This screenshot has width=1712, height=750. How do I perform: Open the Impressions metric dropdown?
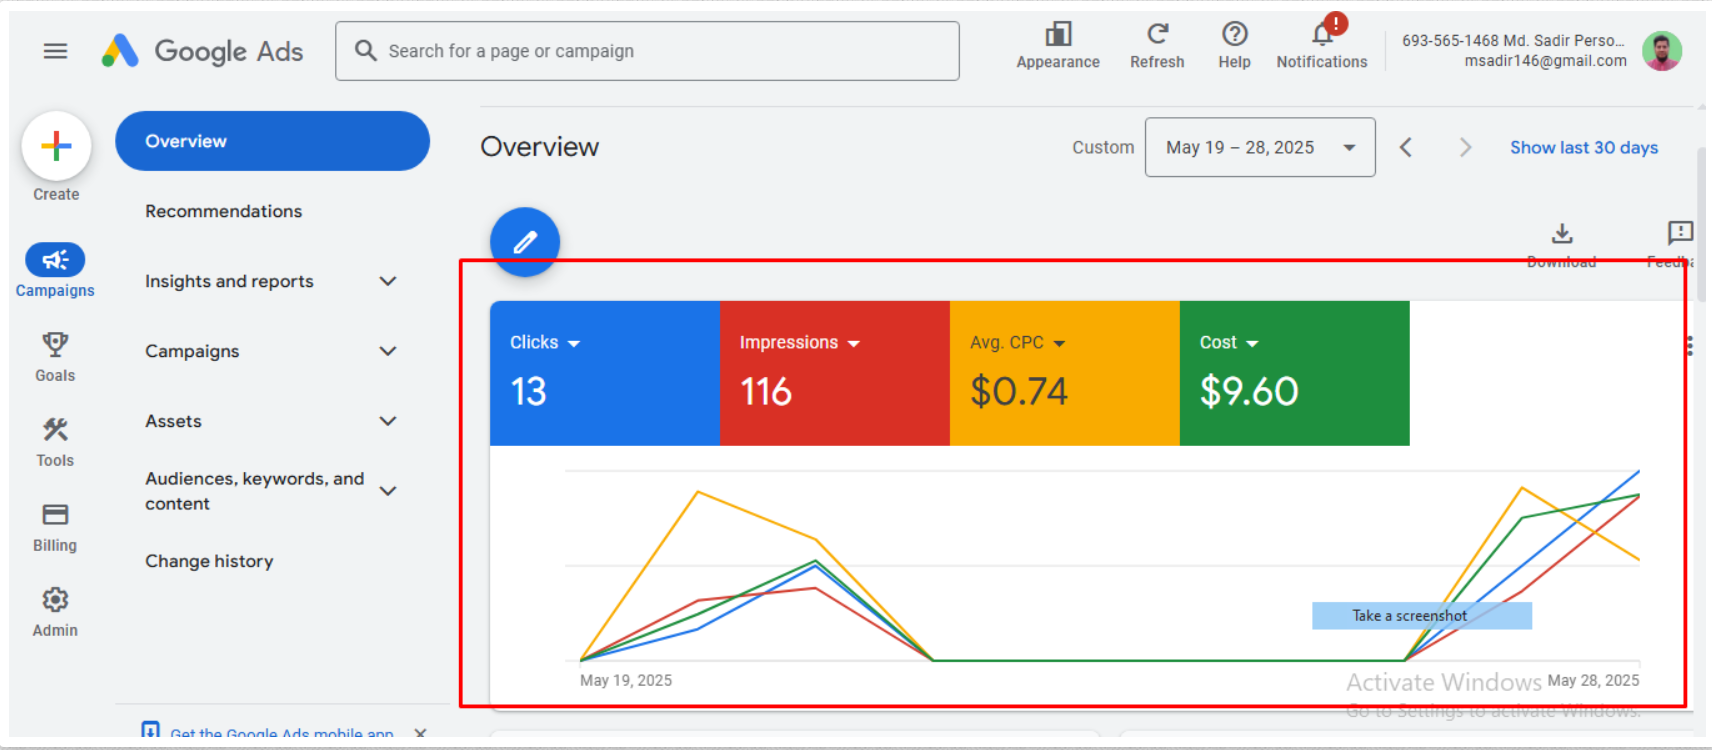click(x=854, y=343)
